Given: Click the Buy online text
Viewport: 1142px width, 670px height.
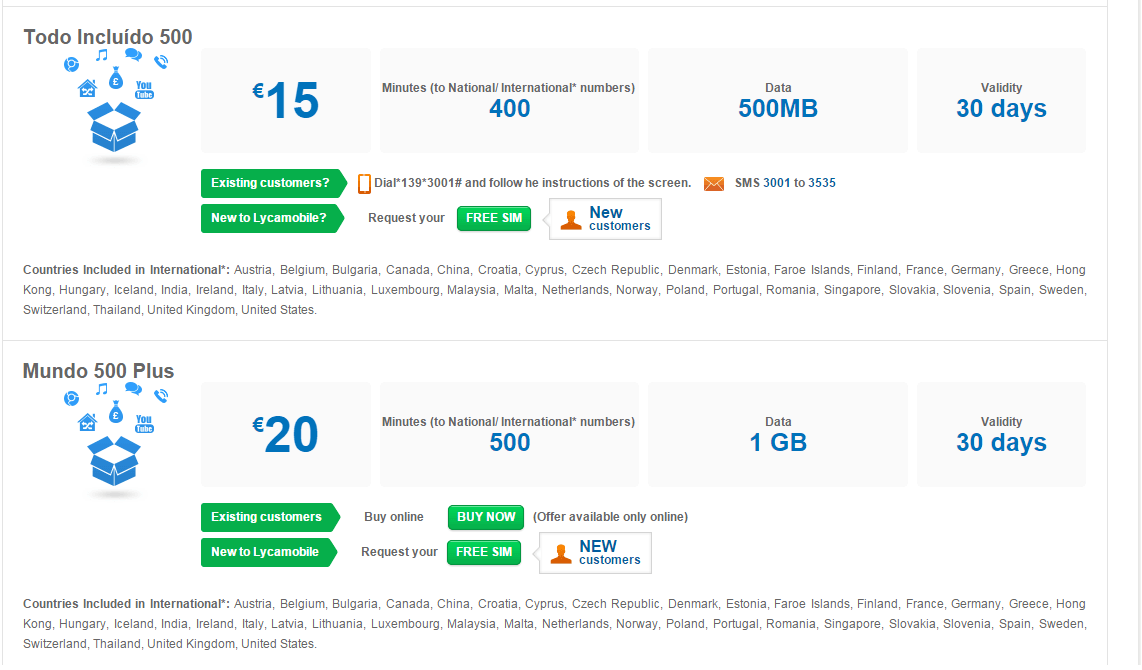Looking at the screenshot, I should tap(394, 517).
